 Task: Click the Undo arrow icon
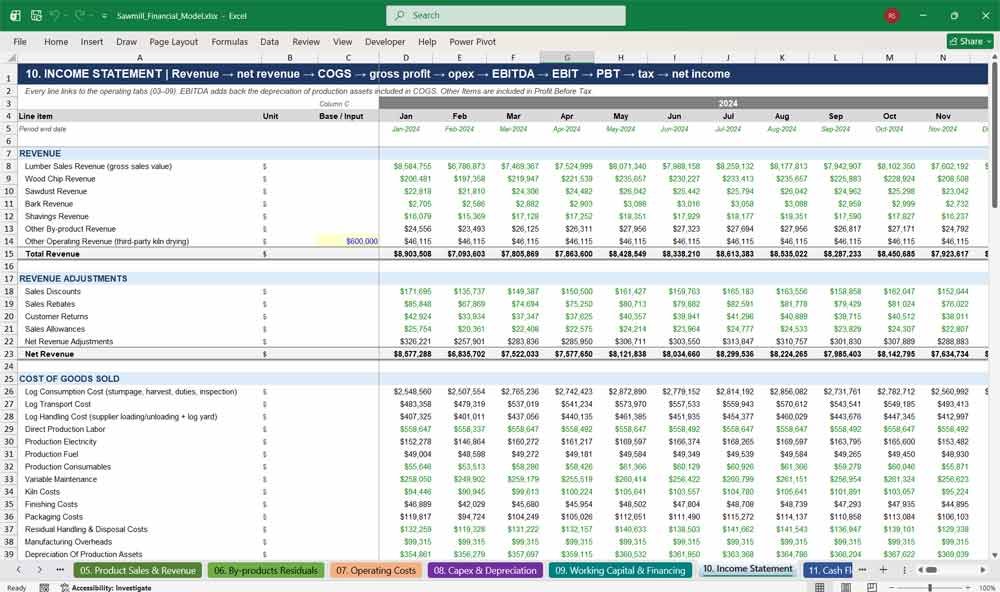point(56,15)
